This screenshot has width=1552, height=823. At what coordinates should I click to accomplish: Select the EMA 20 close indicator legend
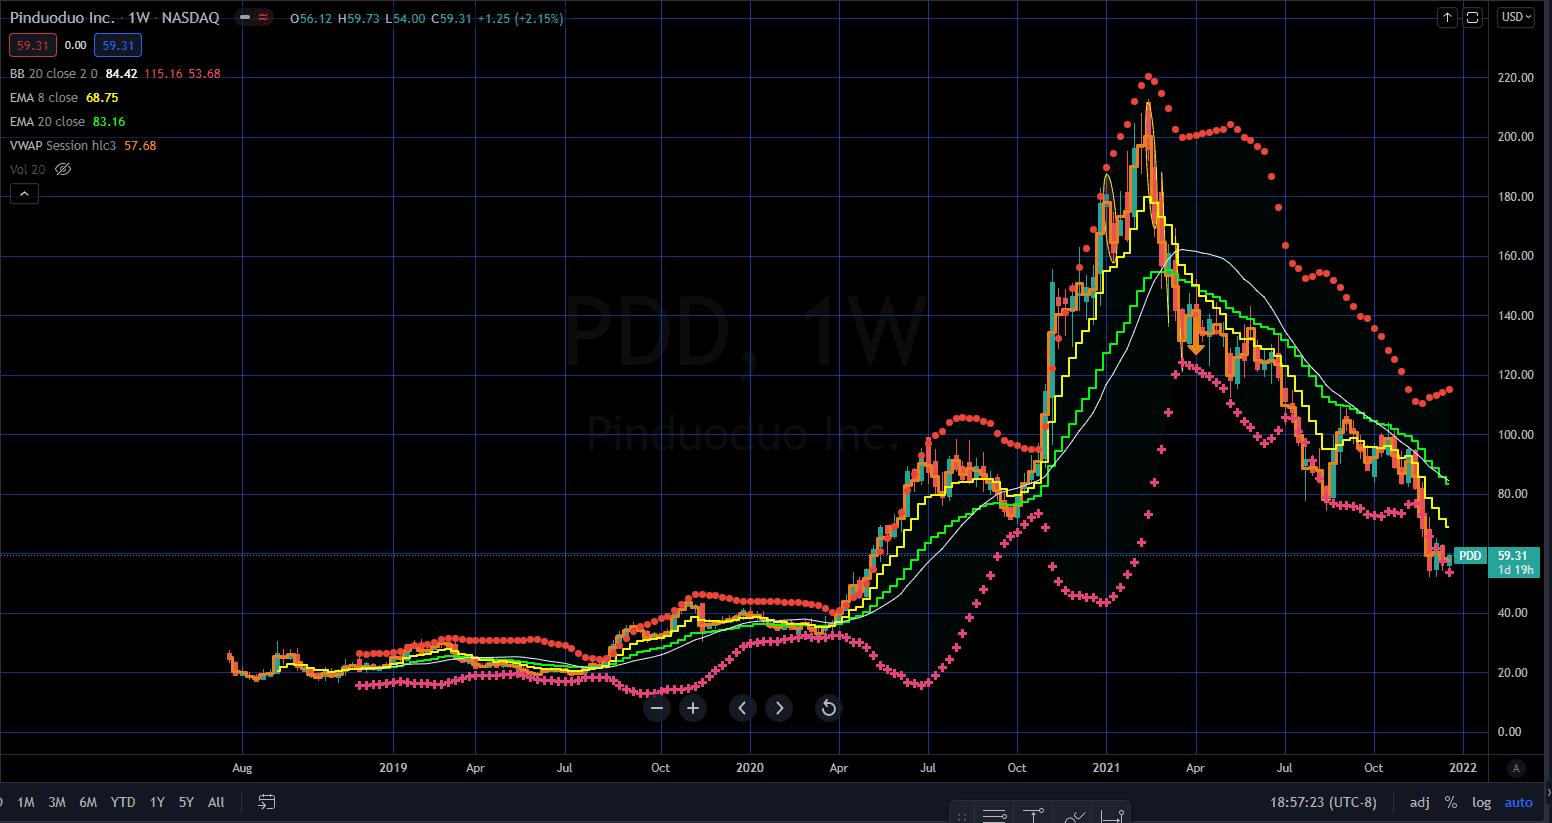point(47,122)
